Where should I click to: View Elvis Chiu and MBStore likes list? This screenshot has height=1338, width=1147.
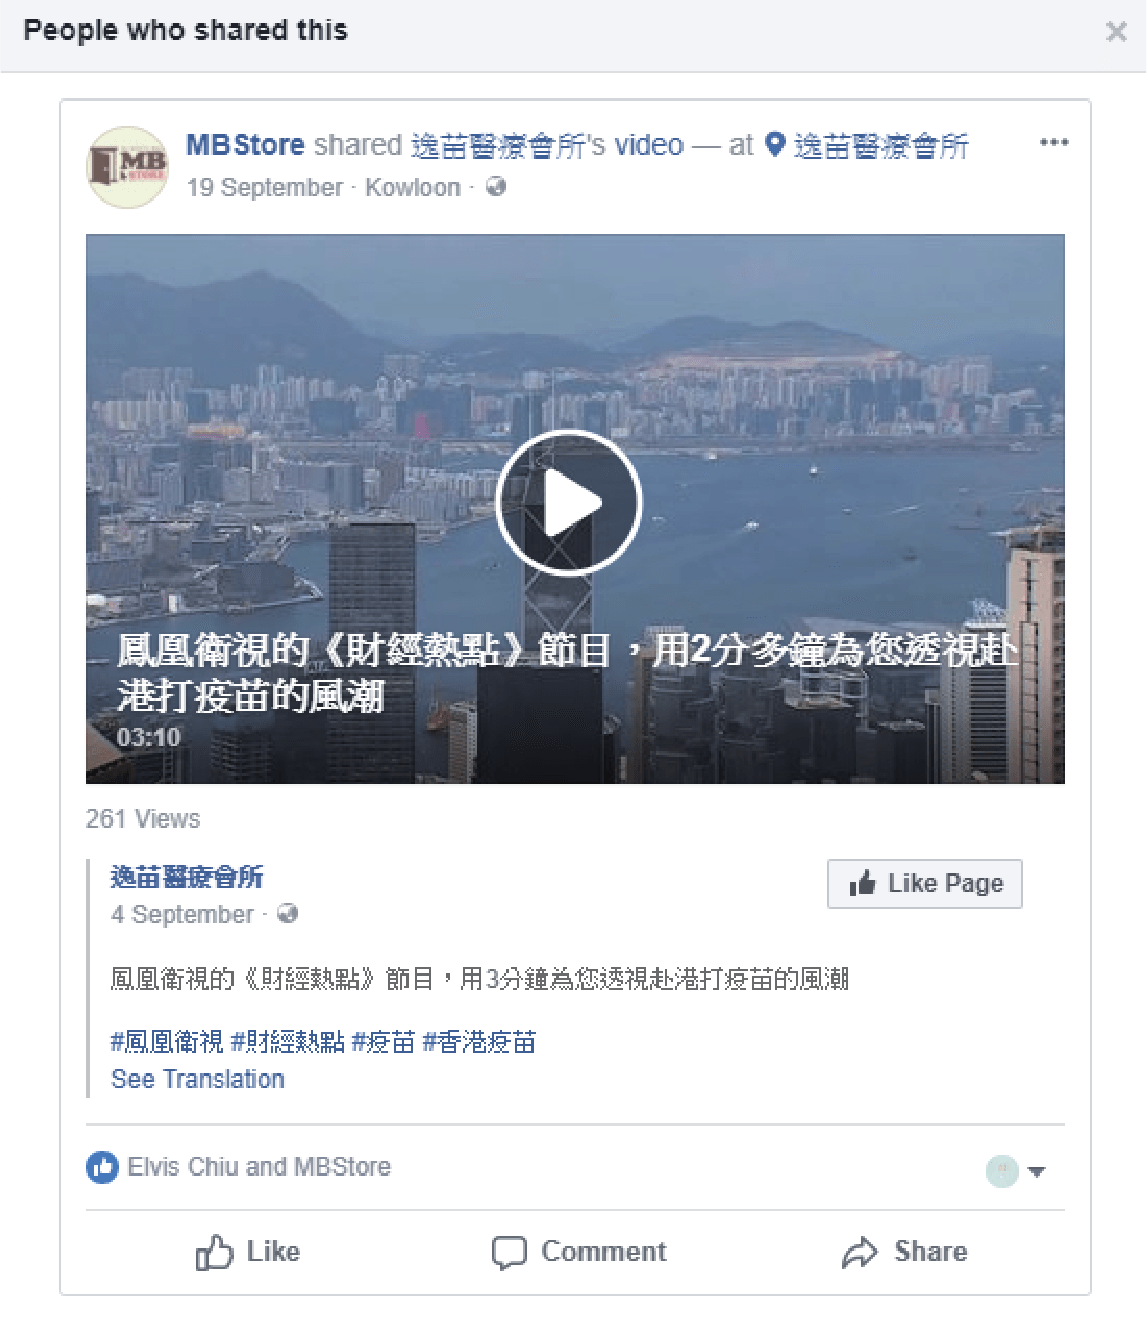pos(259,1167)
